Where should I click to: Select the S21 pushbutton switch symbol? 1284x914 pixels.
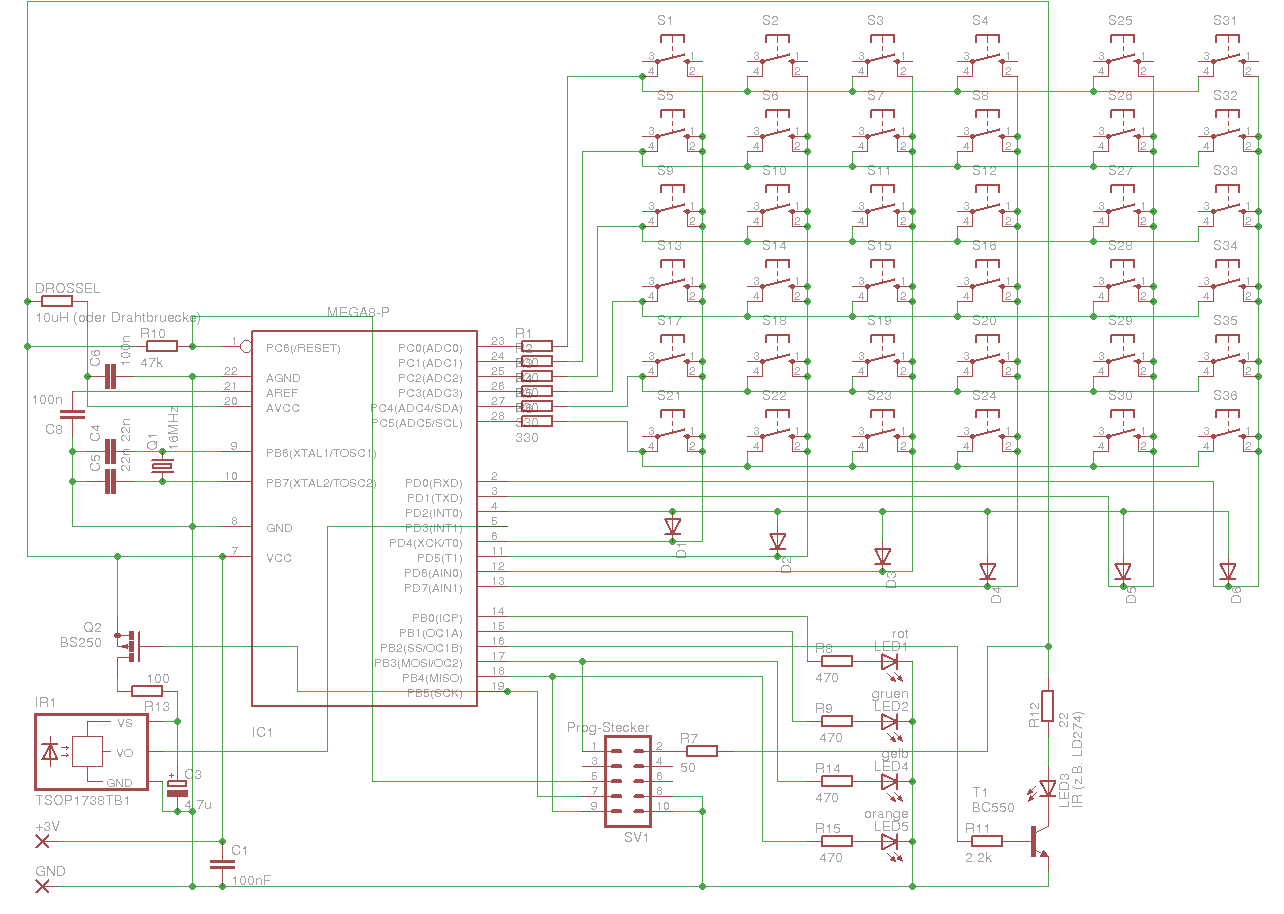[672, 430]
